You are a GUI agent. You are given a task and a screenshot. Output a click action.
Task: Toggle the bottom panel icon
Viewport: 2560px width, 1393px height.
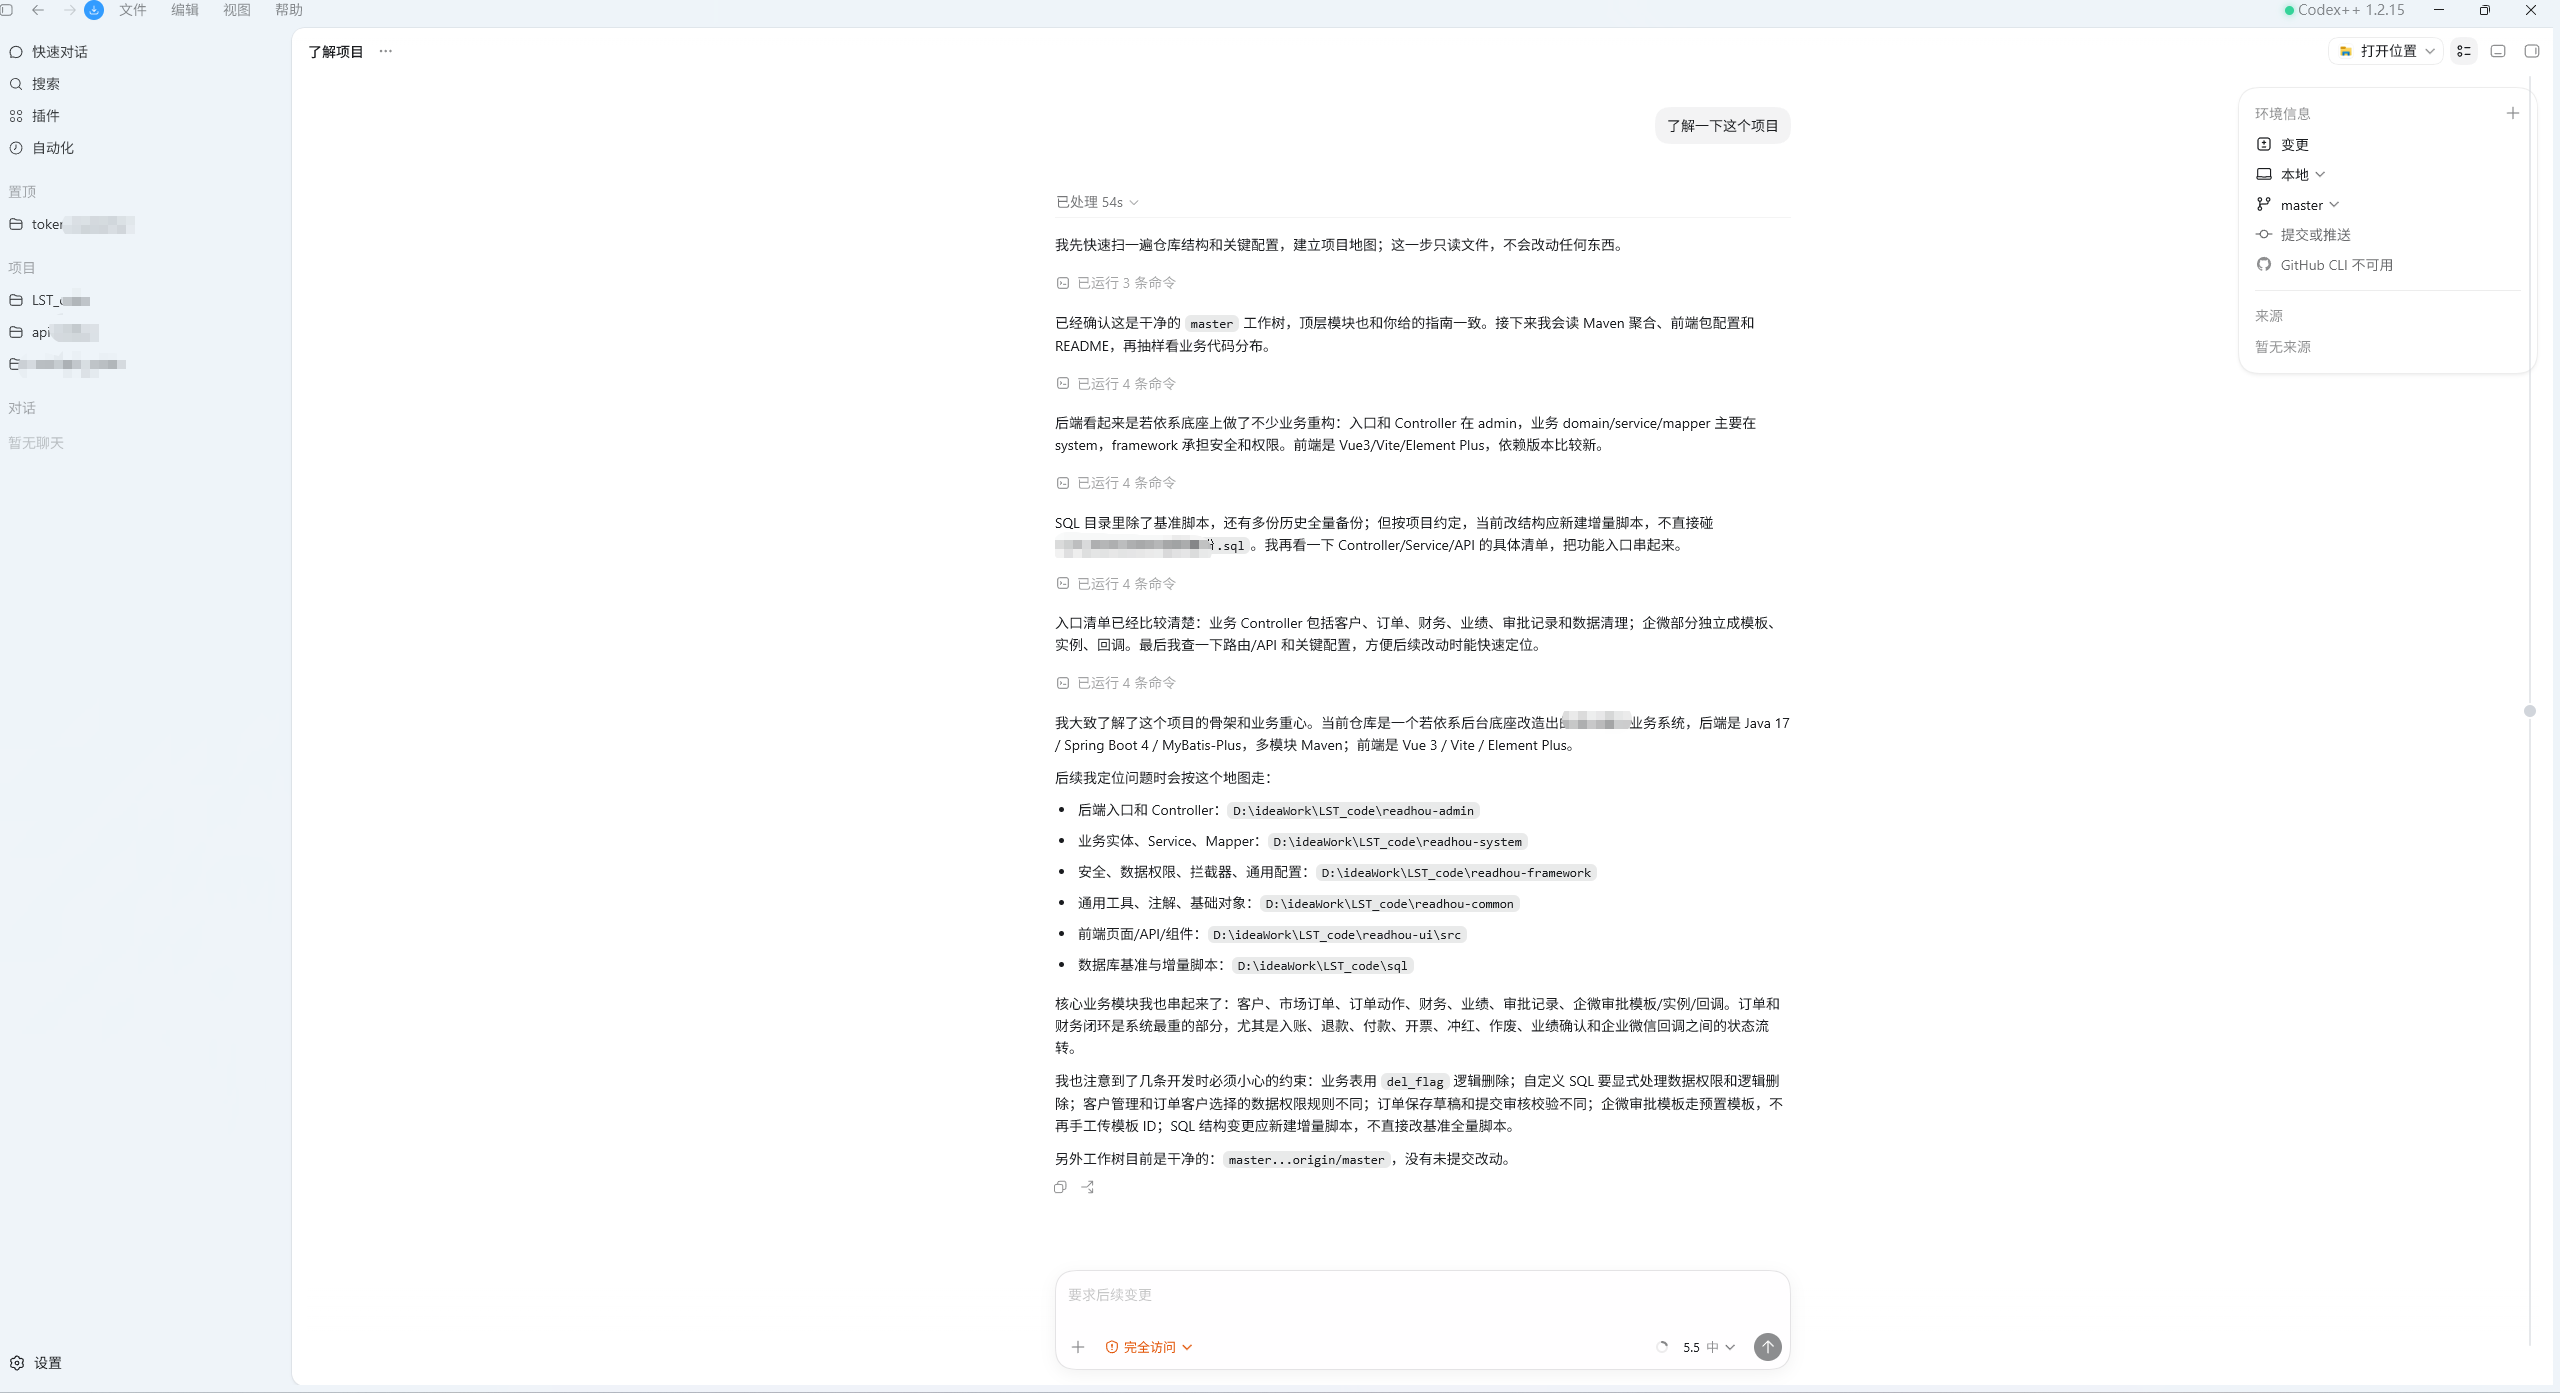coord(2498,51)
